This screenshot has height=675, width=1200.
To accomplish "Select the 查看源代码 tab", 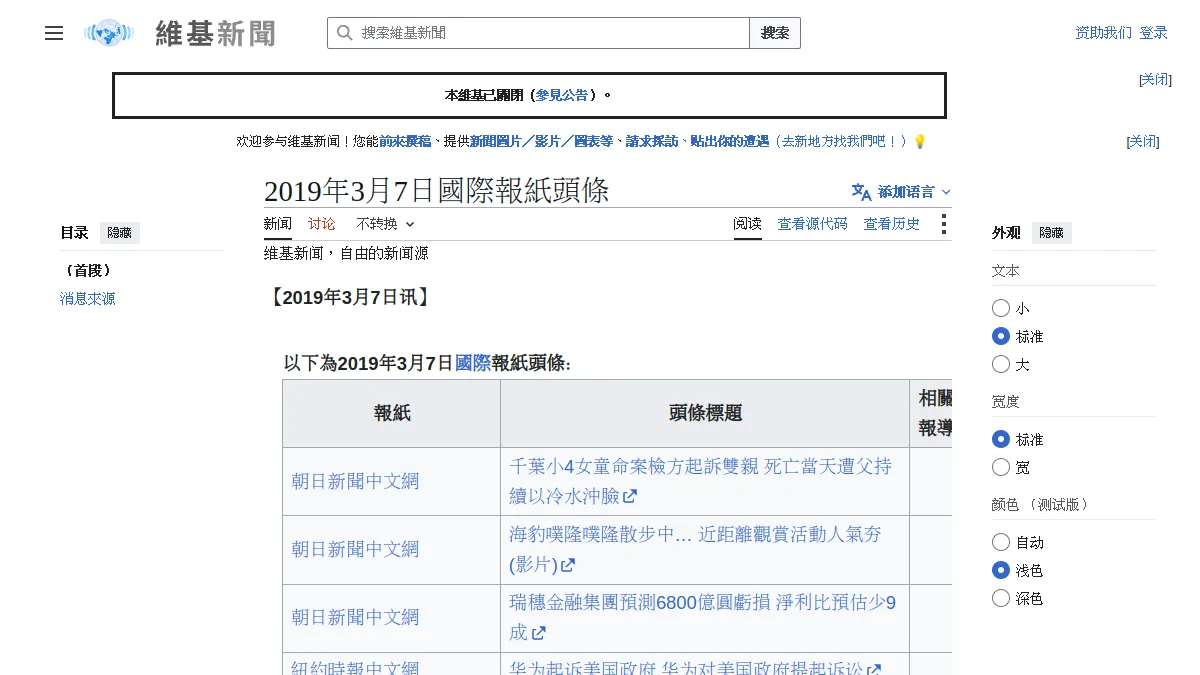I will (x=813, y=224).
